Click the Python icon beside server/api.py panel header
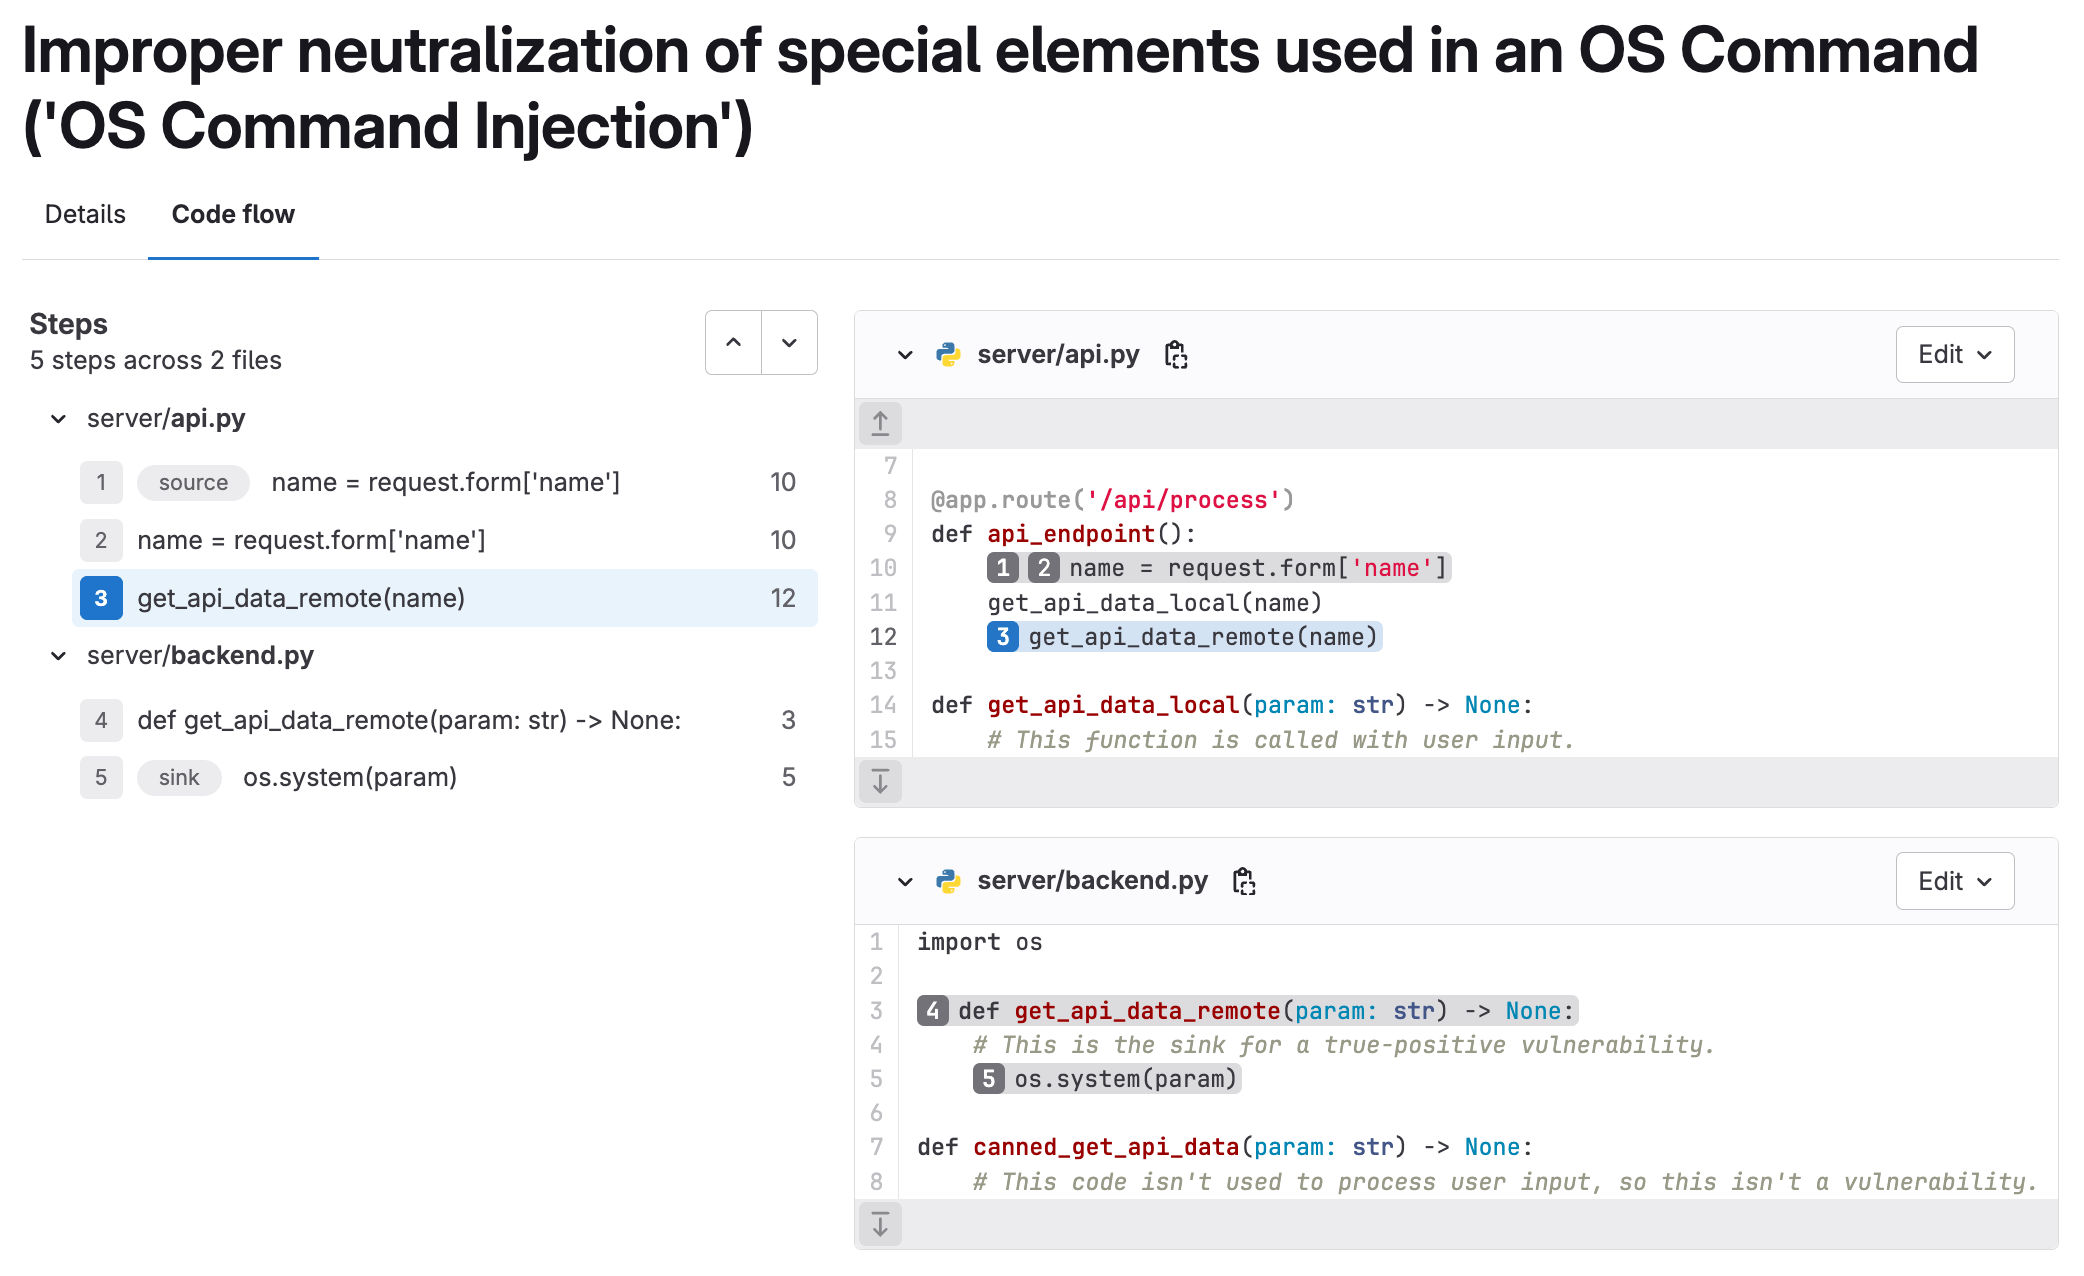Viewport: 2084px width, 1276px height. coord(948,354)
